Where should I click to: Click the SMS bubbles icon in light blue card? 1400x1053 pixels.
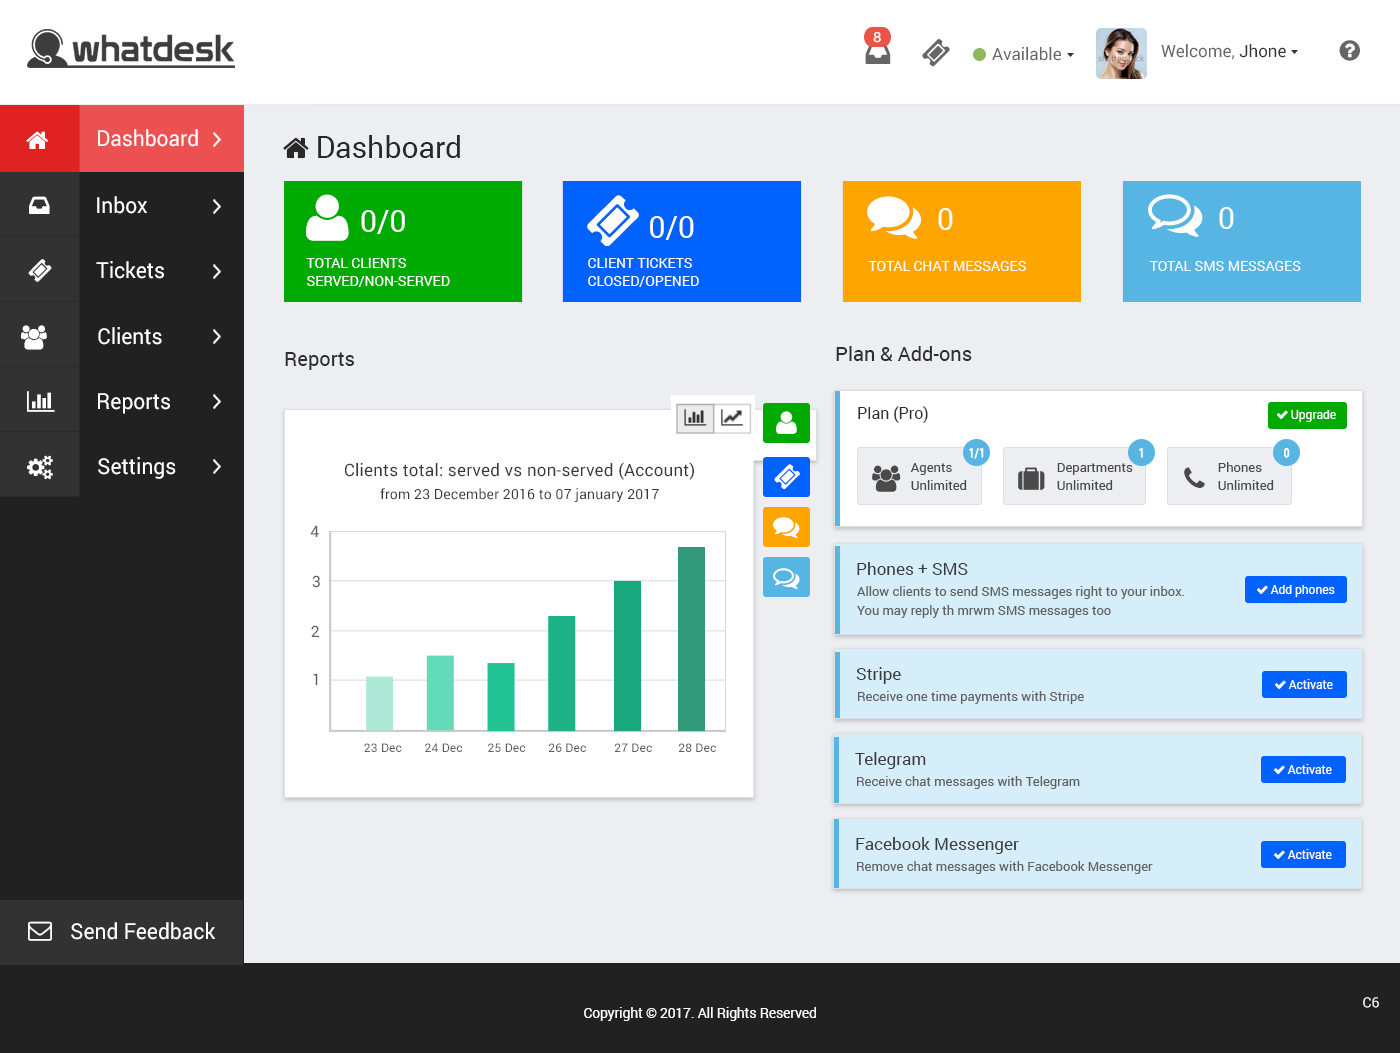coord(1175,216)
